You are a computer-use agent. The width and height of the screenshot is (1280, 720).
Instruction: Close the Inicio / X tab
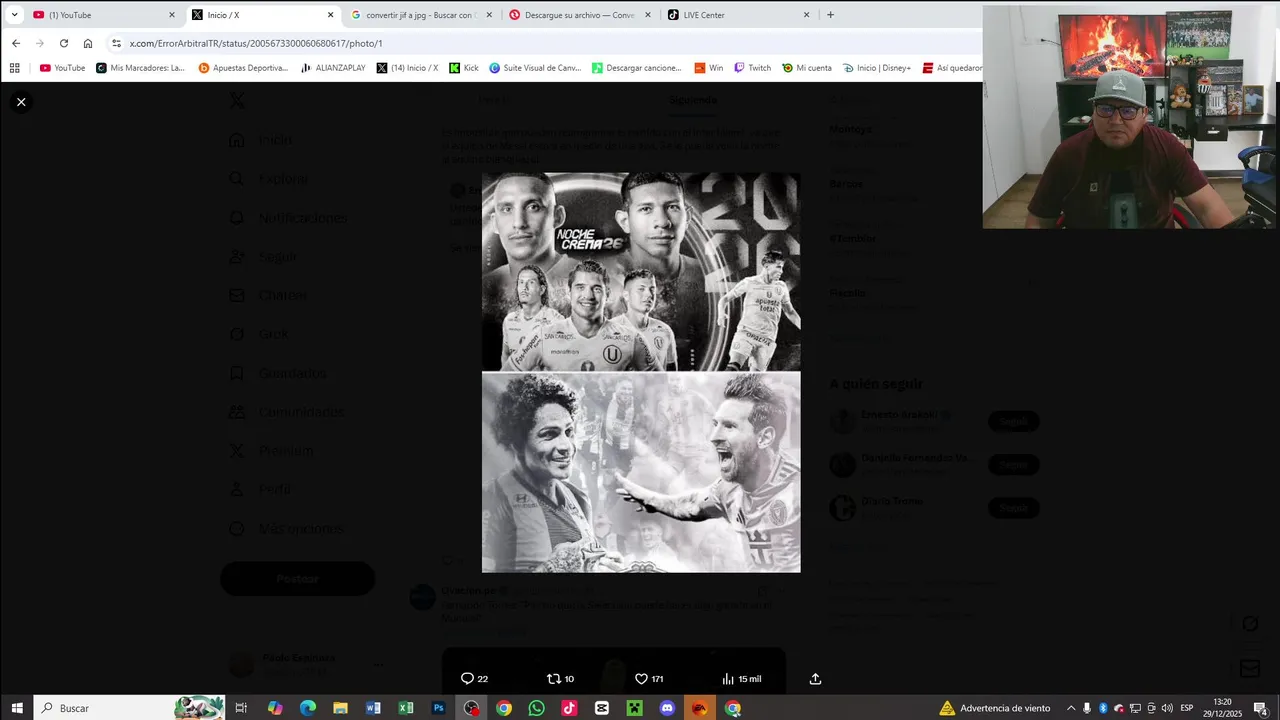coord(330,15)
